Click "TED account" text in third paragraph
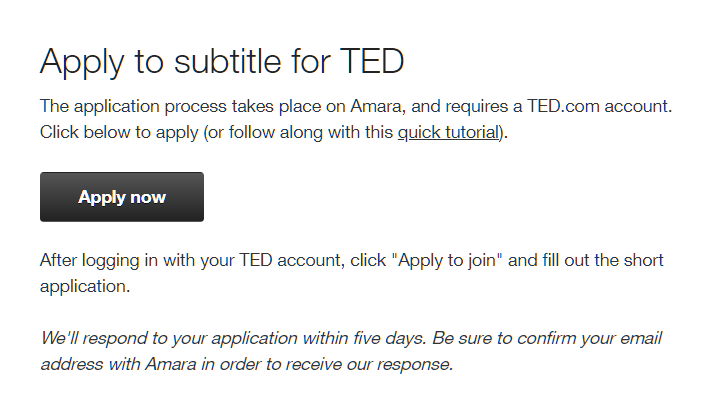 pos(290,260)
